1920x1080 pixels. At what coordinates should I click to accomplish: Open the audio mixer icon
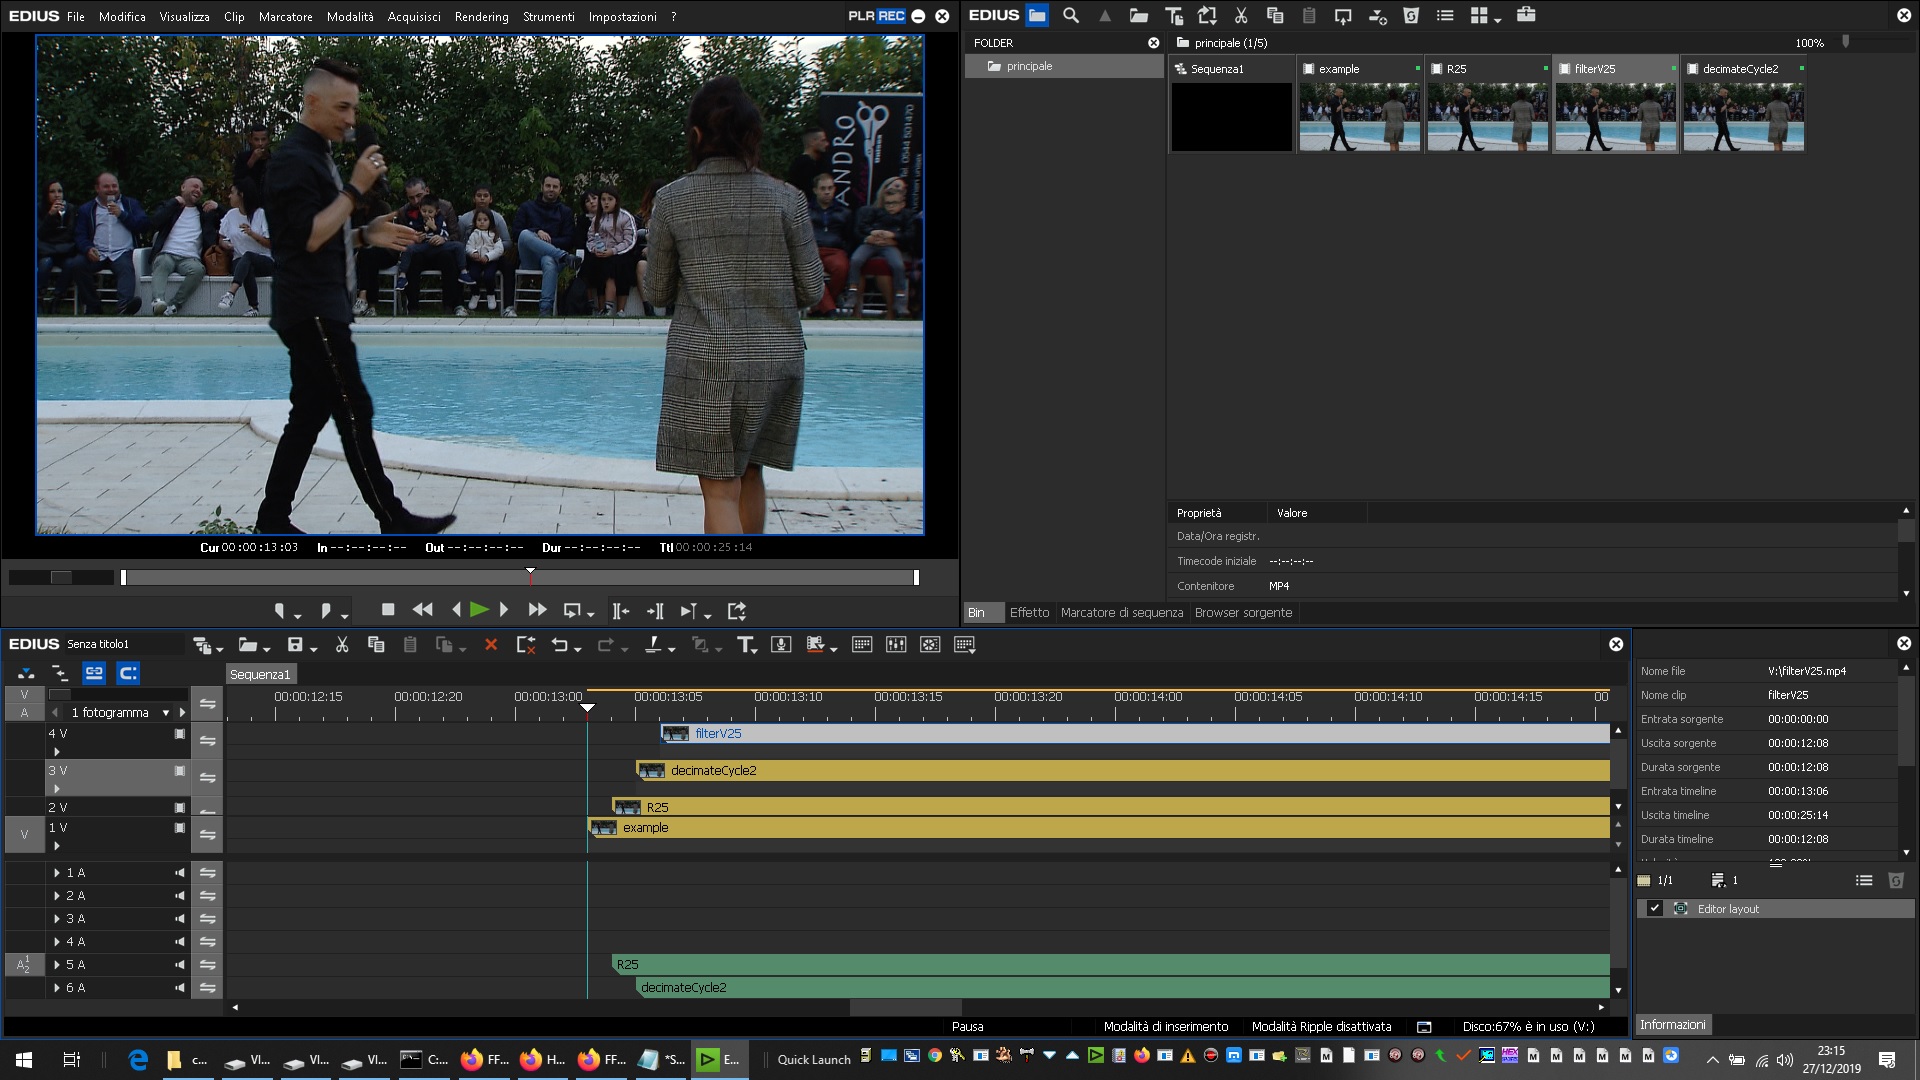pyautogui.click(x=896, y=645)
